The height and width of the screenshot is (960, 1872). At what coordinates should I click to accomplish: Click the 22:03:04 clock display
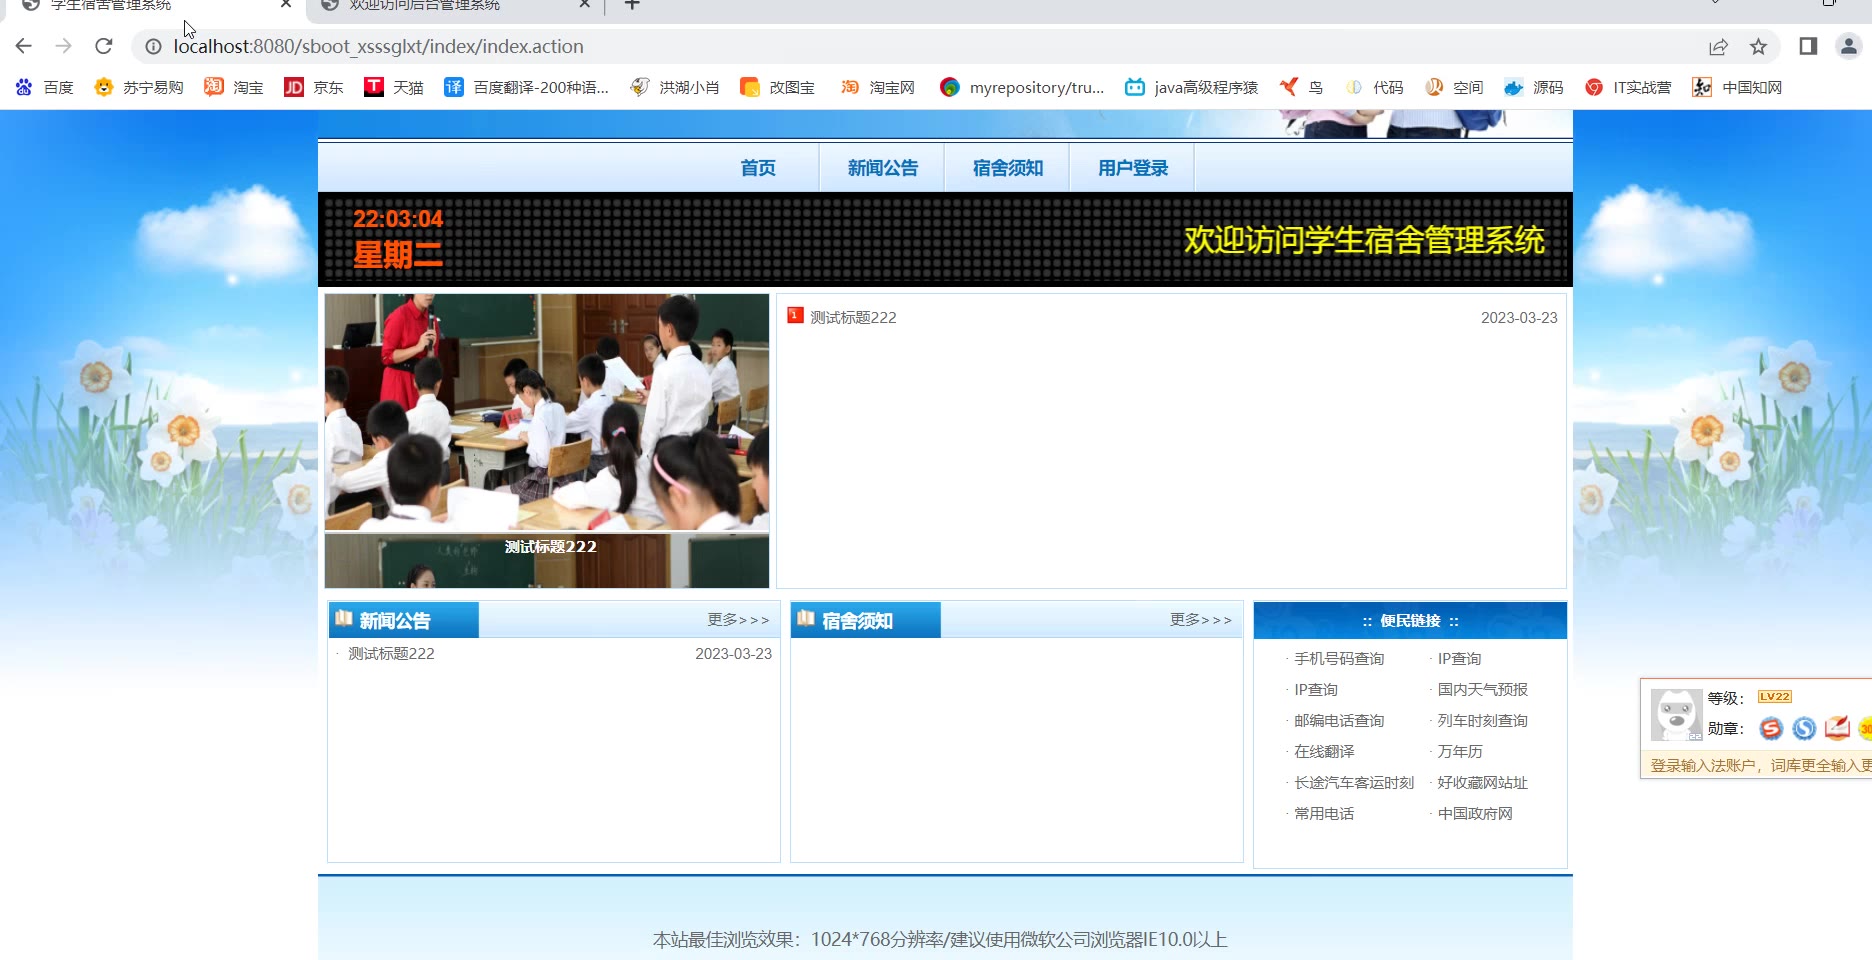click(398, 219)
